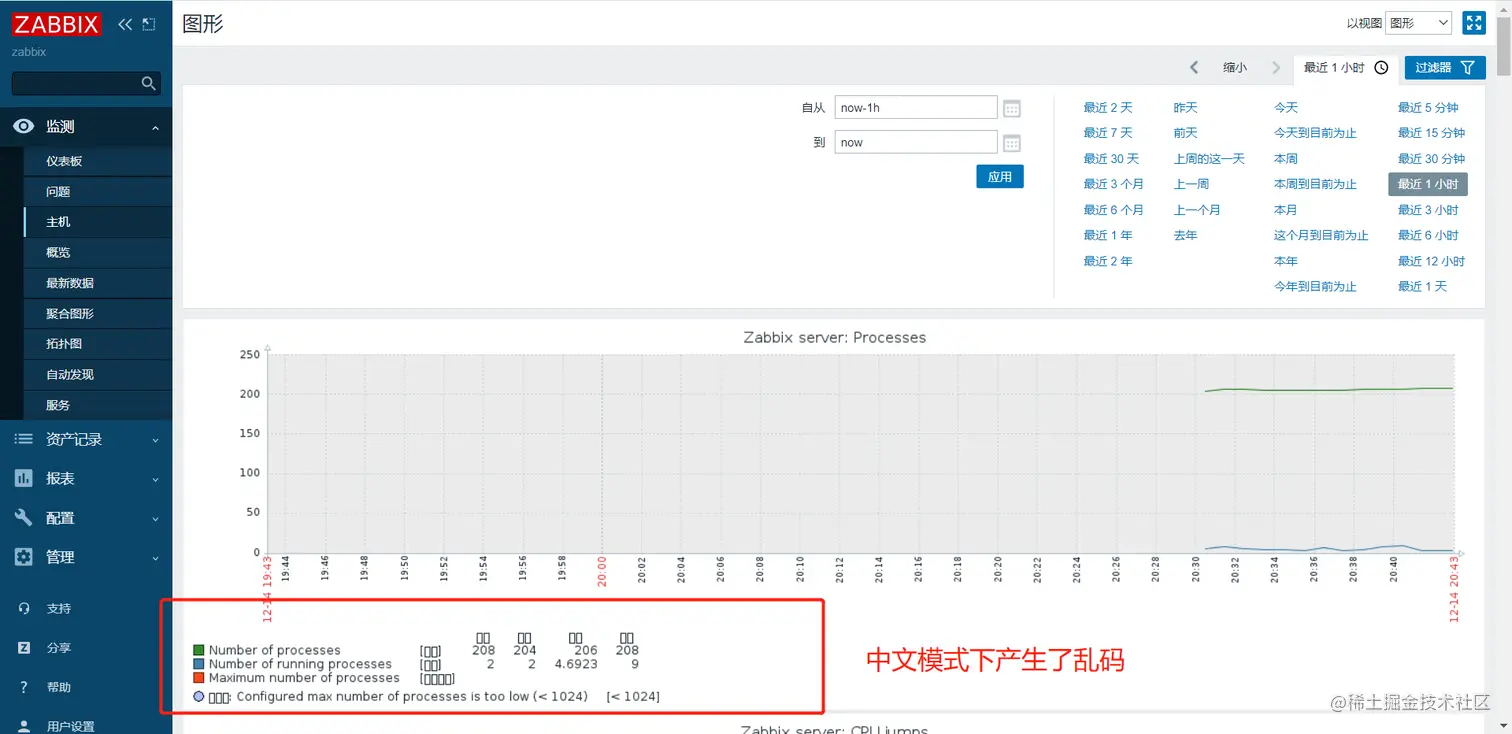Select 最近 5 分钟 time range

pyautogui.click(x=1428, y=108)
